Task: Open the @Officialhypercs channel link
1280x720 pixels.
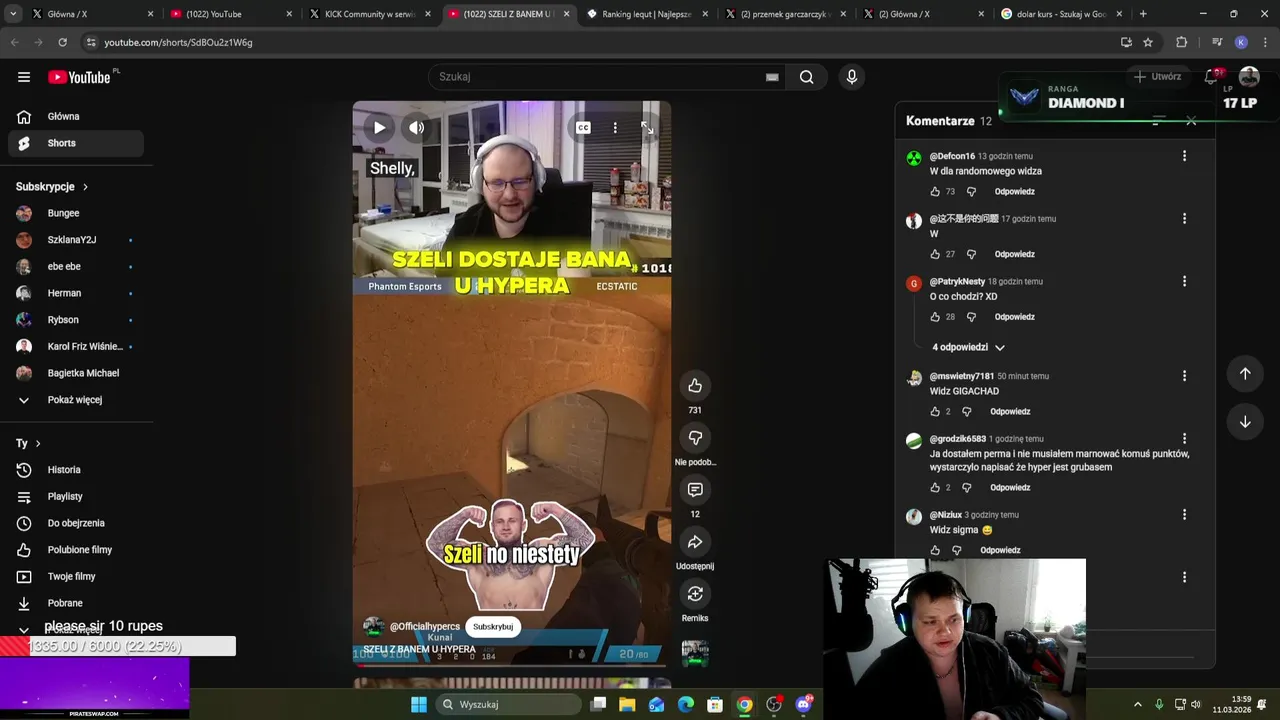Action: 424,627
